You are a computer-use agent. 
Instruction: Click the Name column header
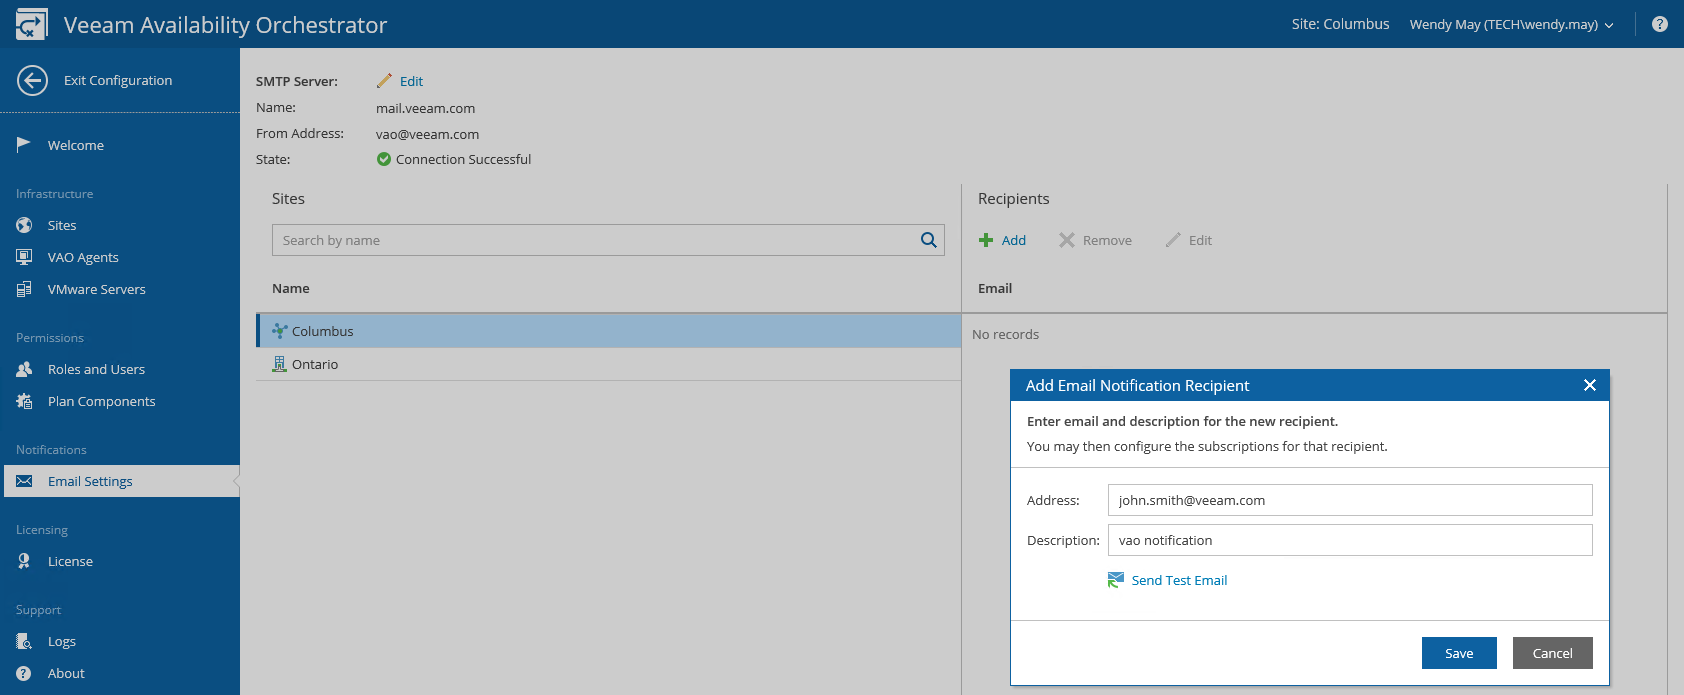291,288
